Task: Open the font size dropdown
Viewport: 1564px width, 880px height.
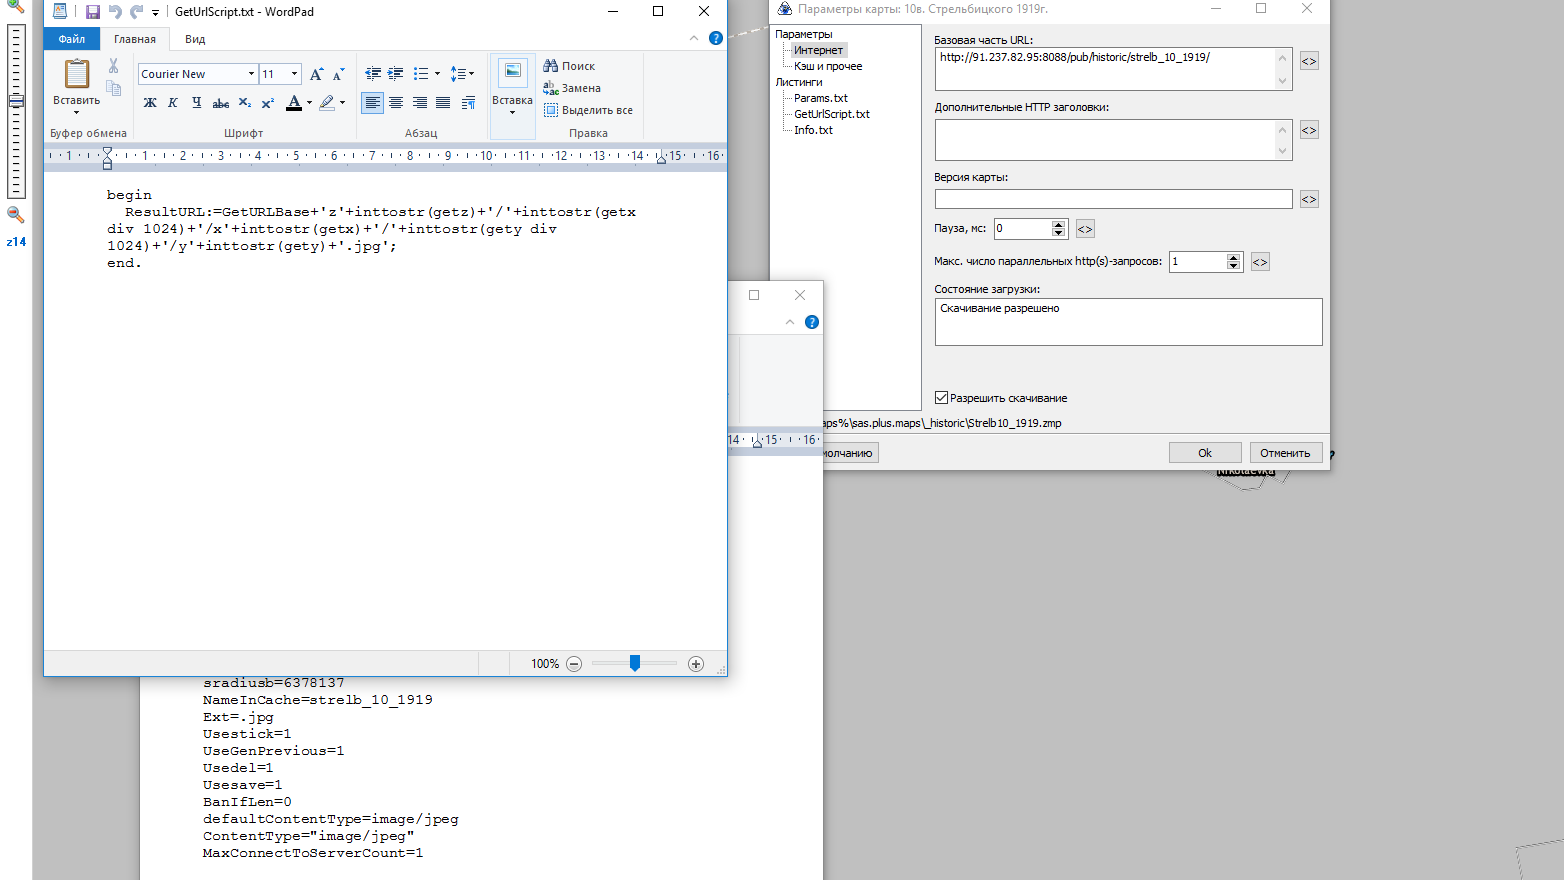Action: (294, 74)
